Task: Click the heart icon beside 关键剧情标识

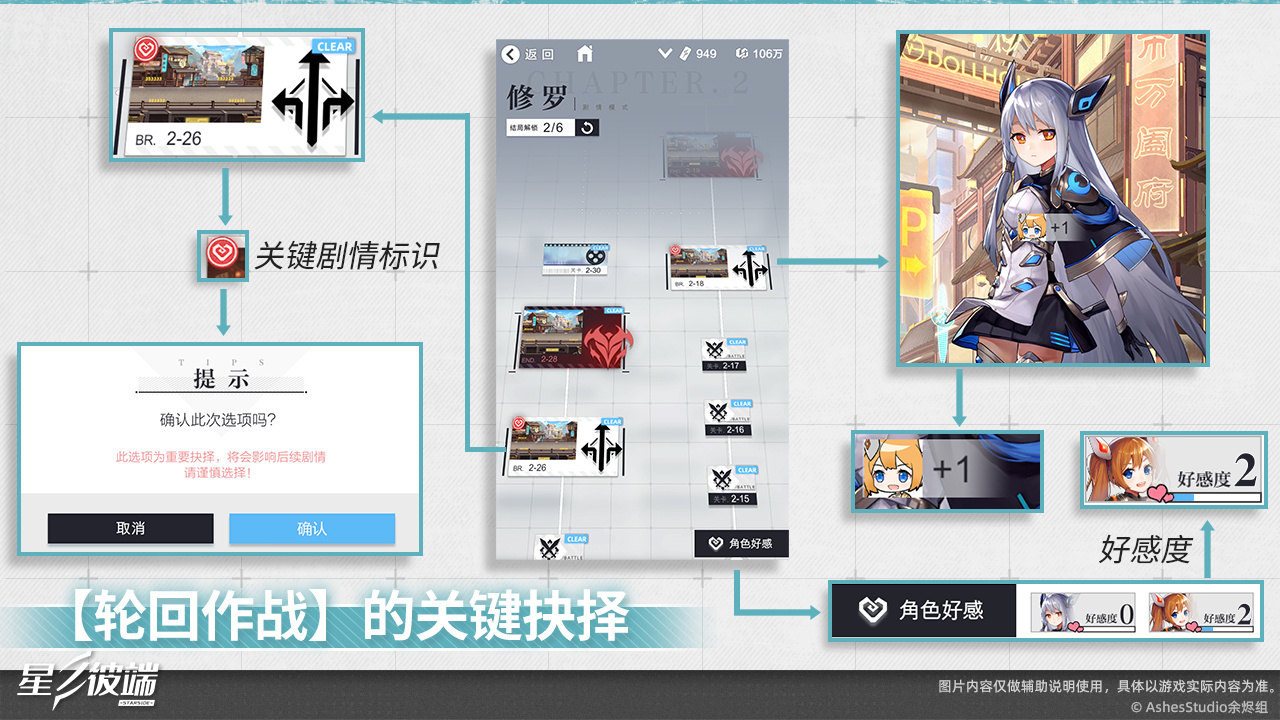Action: click(x=223, y=255)
